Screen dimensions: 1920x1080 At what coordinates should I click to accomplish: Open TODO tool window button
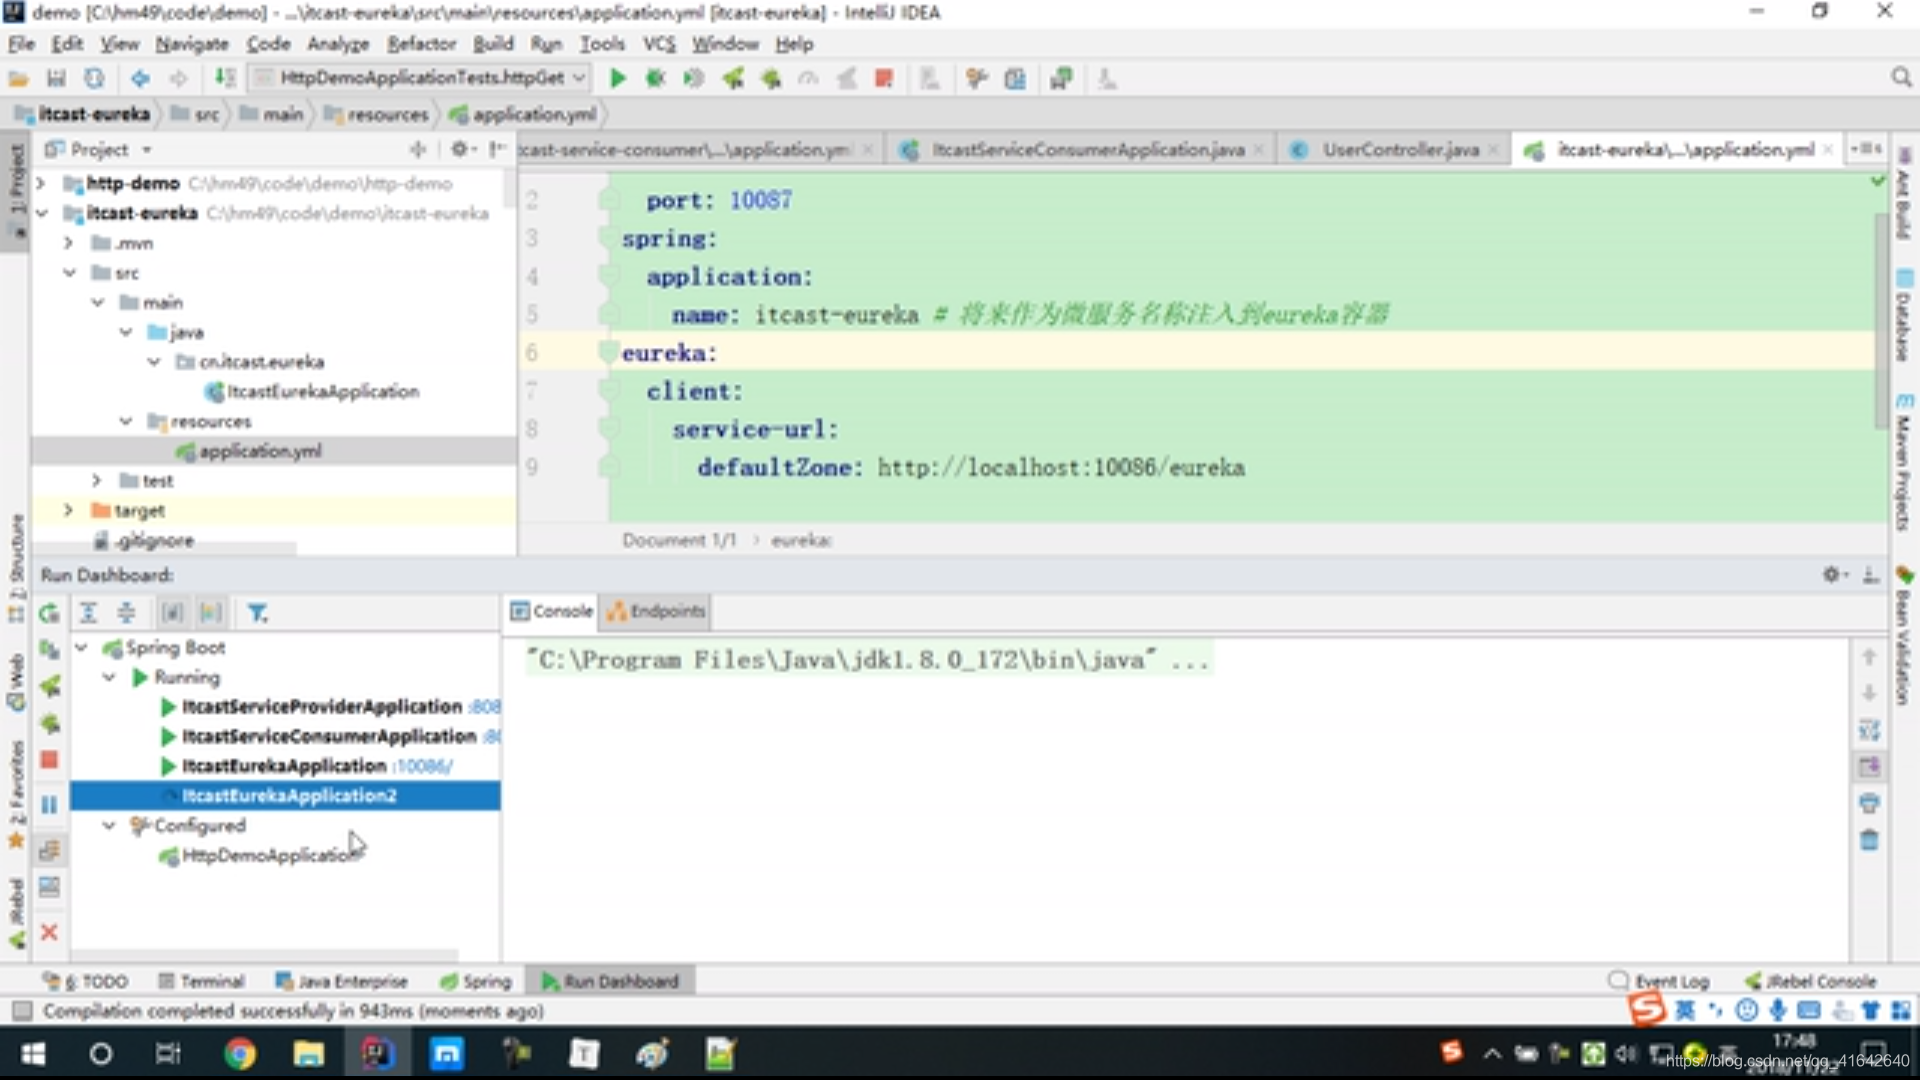[x=87, y=981]
